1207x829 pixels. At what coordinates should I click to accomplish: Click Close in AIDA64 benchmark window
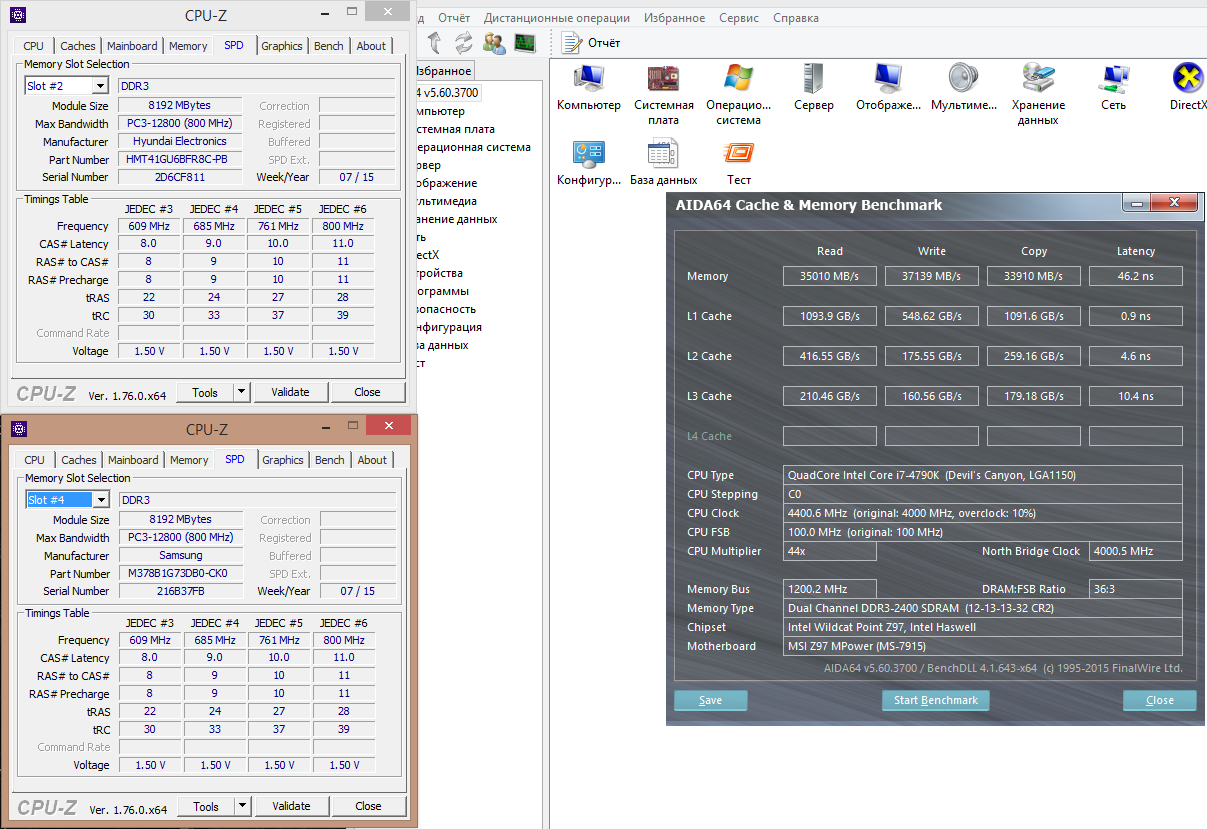tap(1160, 700)
